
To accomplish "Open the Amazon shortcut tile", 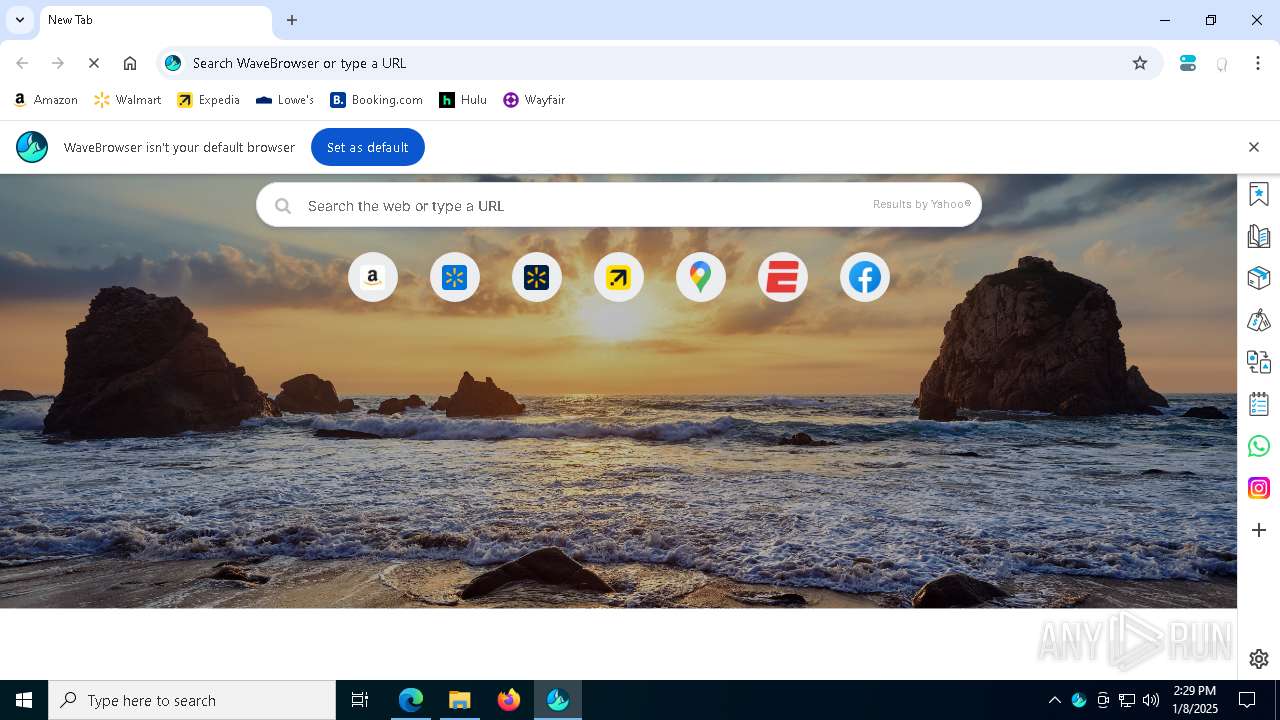I will 373,277.
